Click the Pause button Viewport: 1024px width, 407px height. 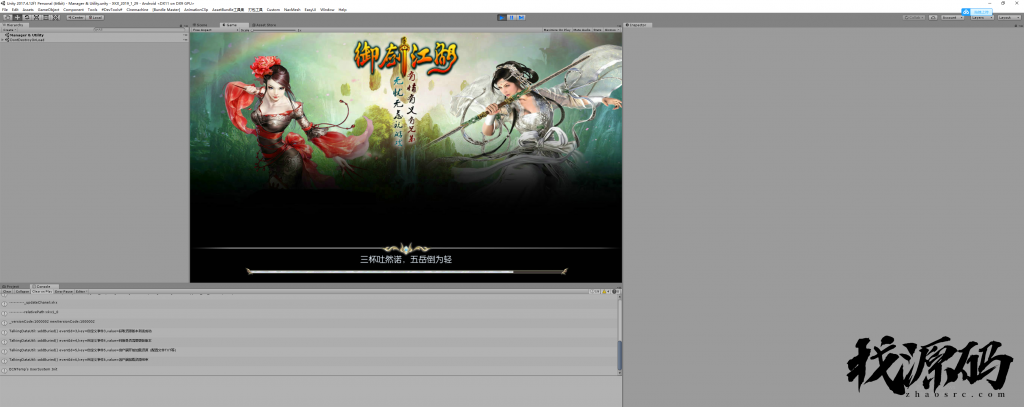[x=511, y=18]
